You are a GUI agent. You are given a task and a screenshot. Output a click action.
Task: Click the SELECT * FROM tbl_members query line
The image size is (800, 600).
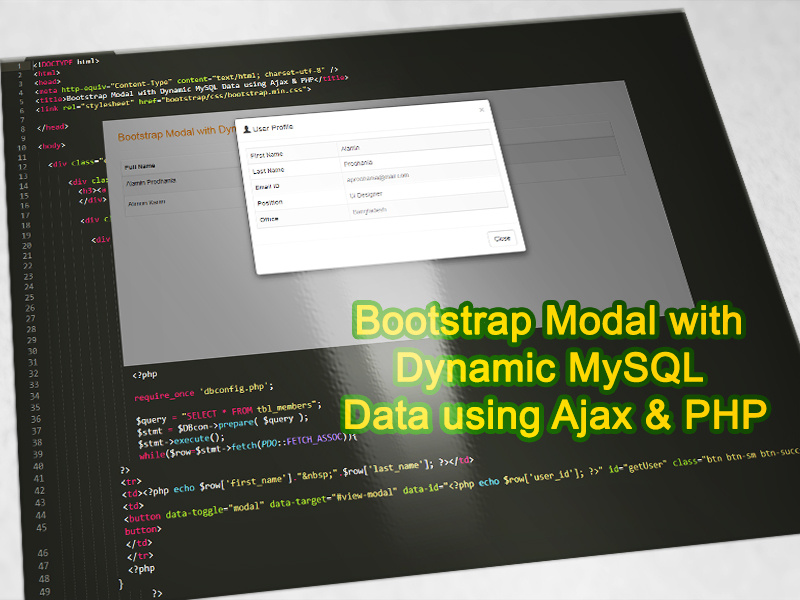coord(229,413)
